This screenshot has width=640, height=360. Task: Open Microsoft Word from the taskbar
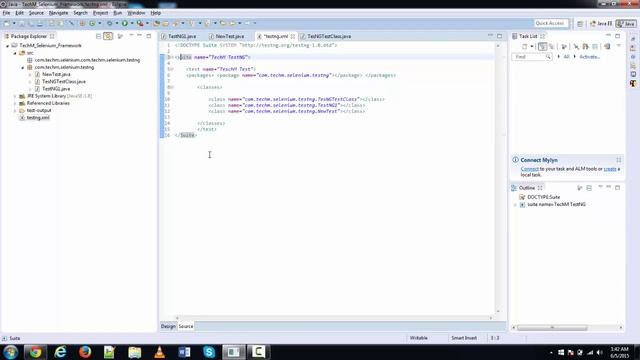click(x=184, y=352)
